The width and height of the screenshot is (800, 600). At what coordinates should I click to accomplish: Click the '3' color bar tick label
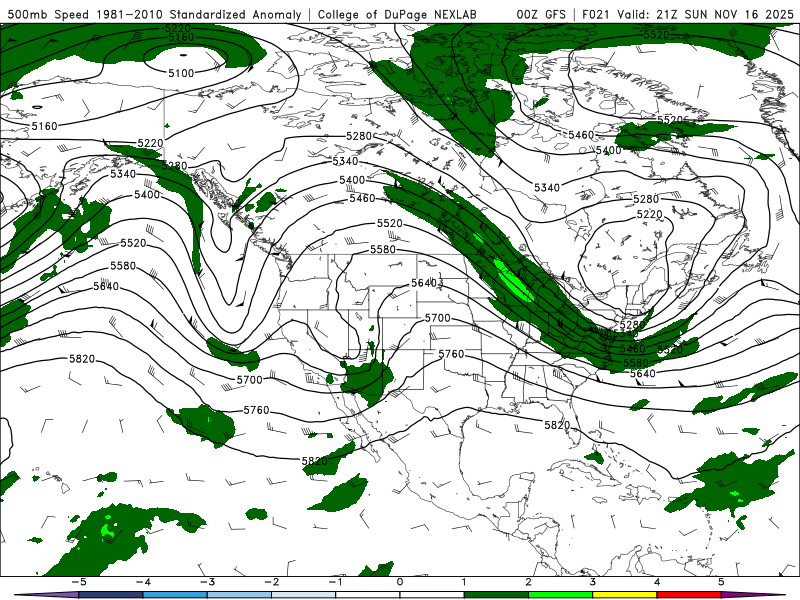(x=593, y=582)
